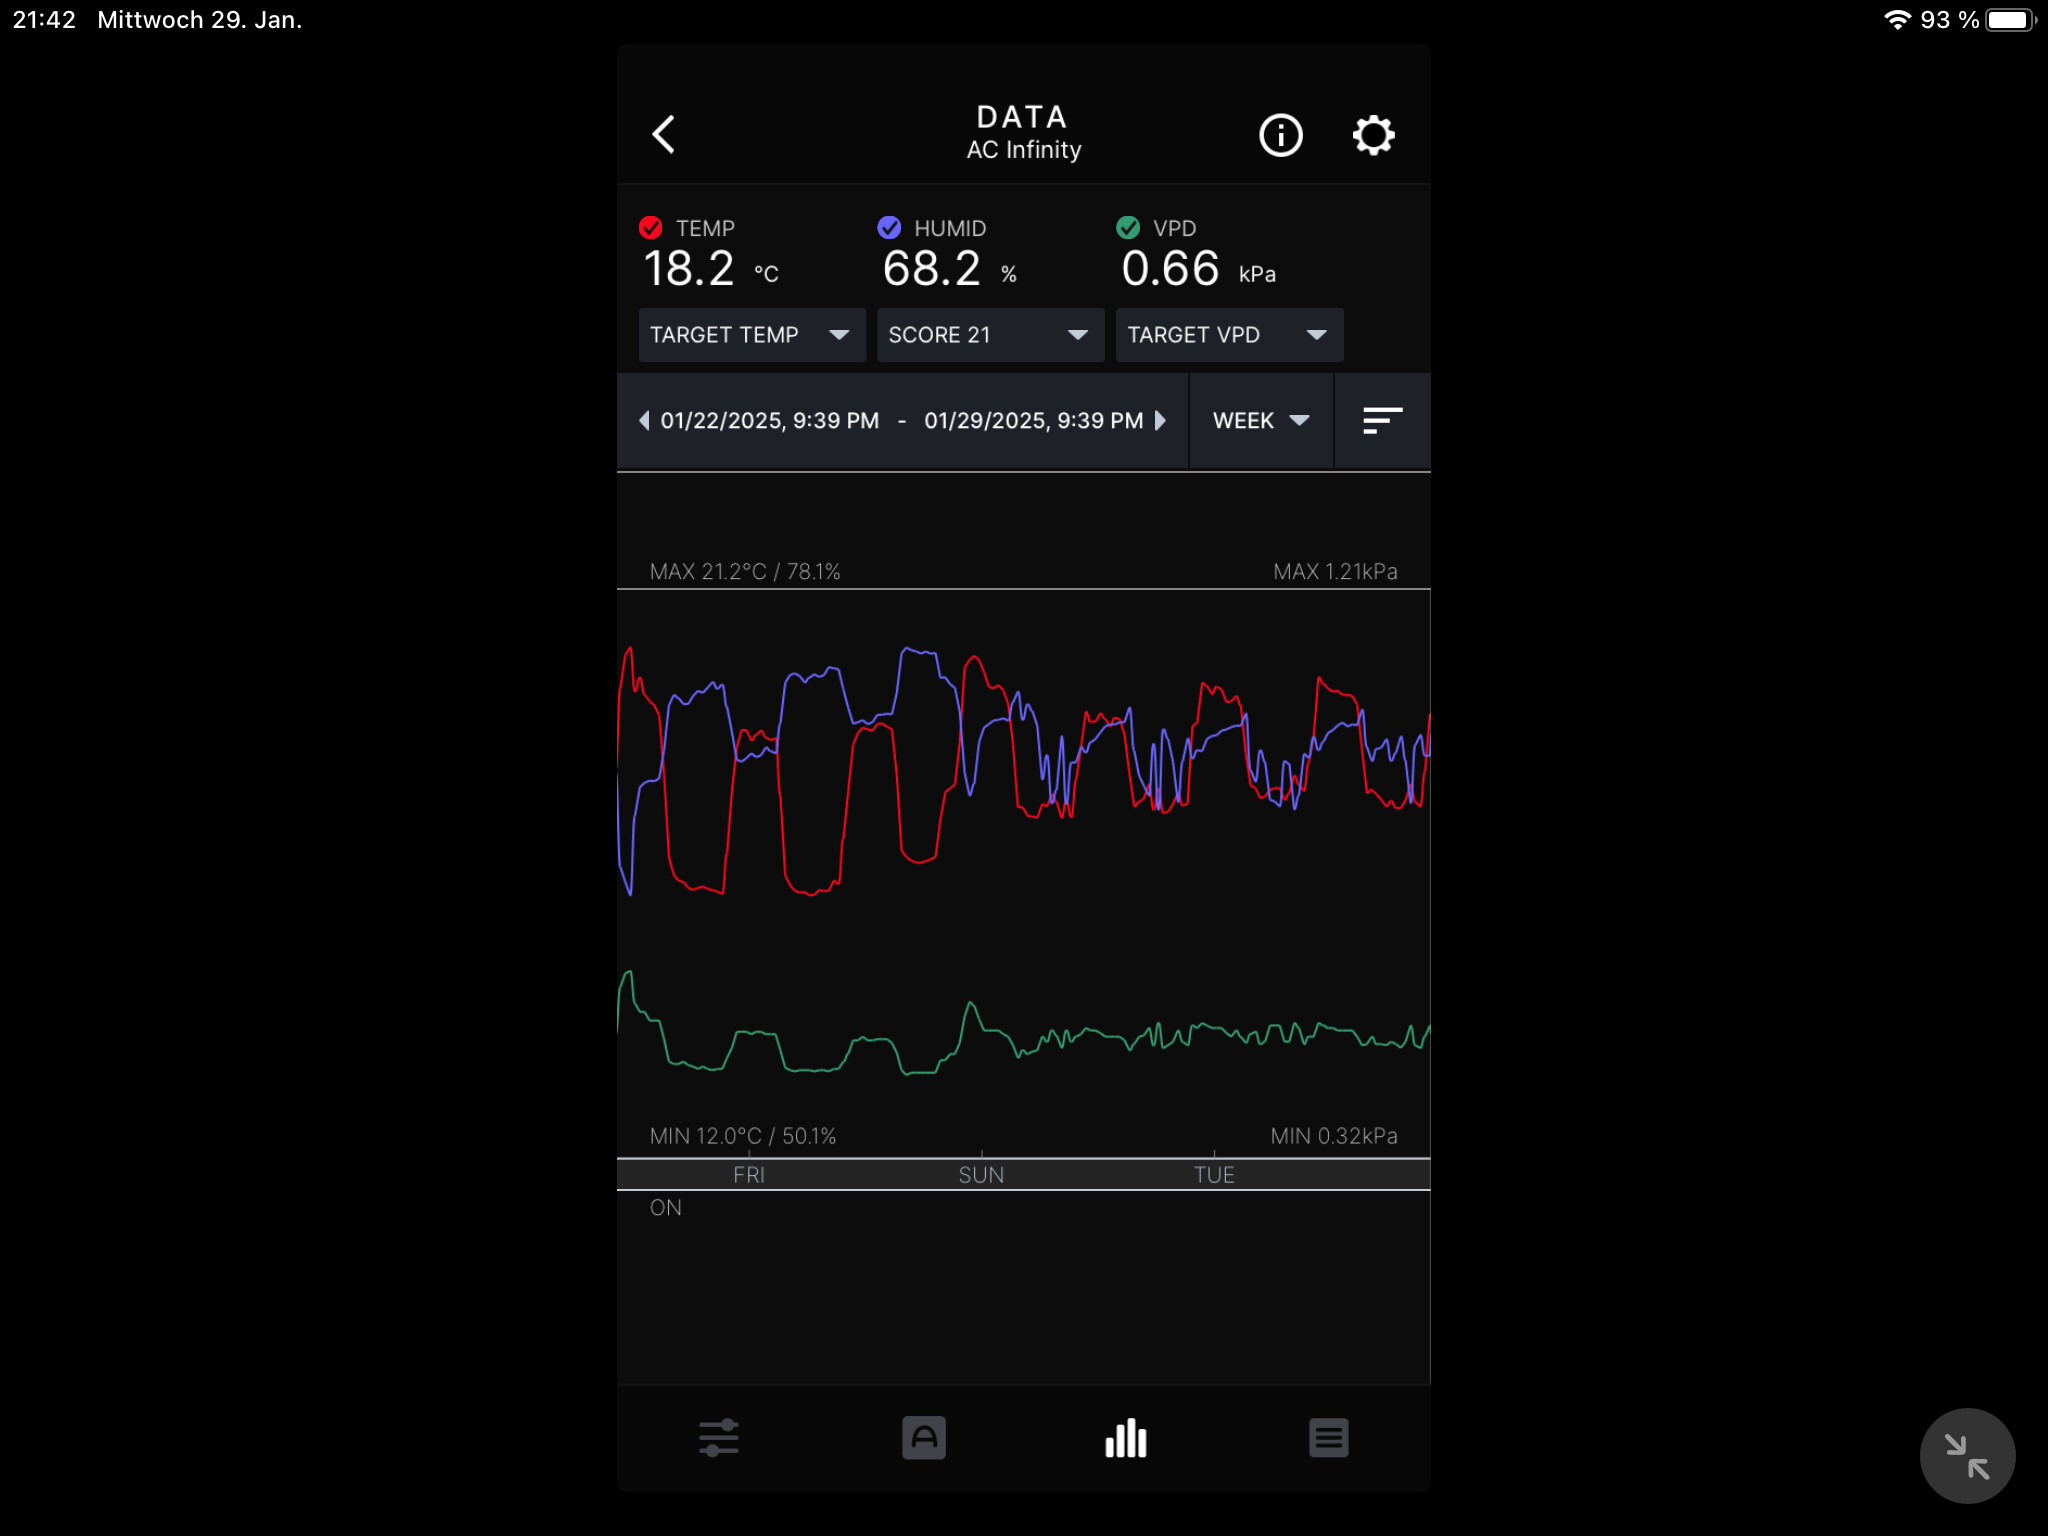Expand the TARGET VPD dropdown
Viewport: 2048px width, 1536px height.
pyautogui.click(x=1228, y=335)
